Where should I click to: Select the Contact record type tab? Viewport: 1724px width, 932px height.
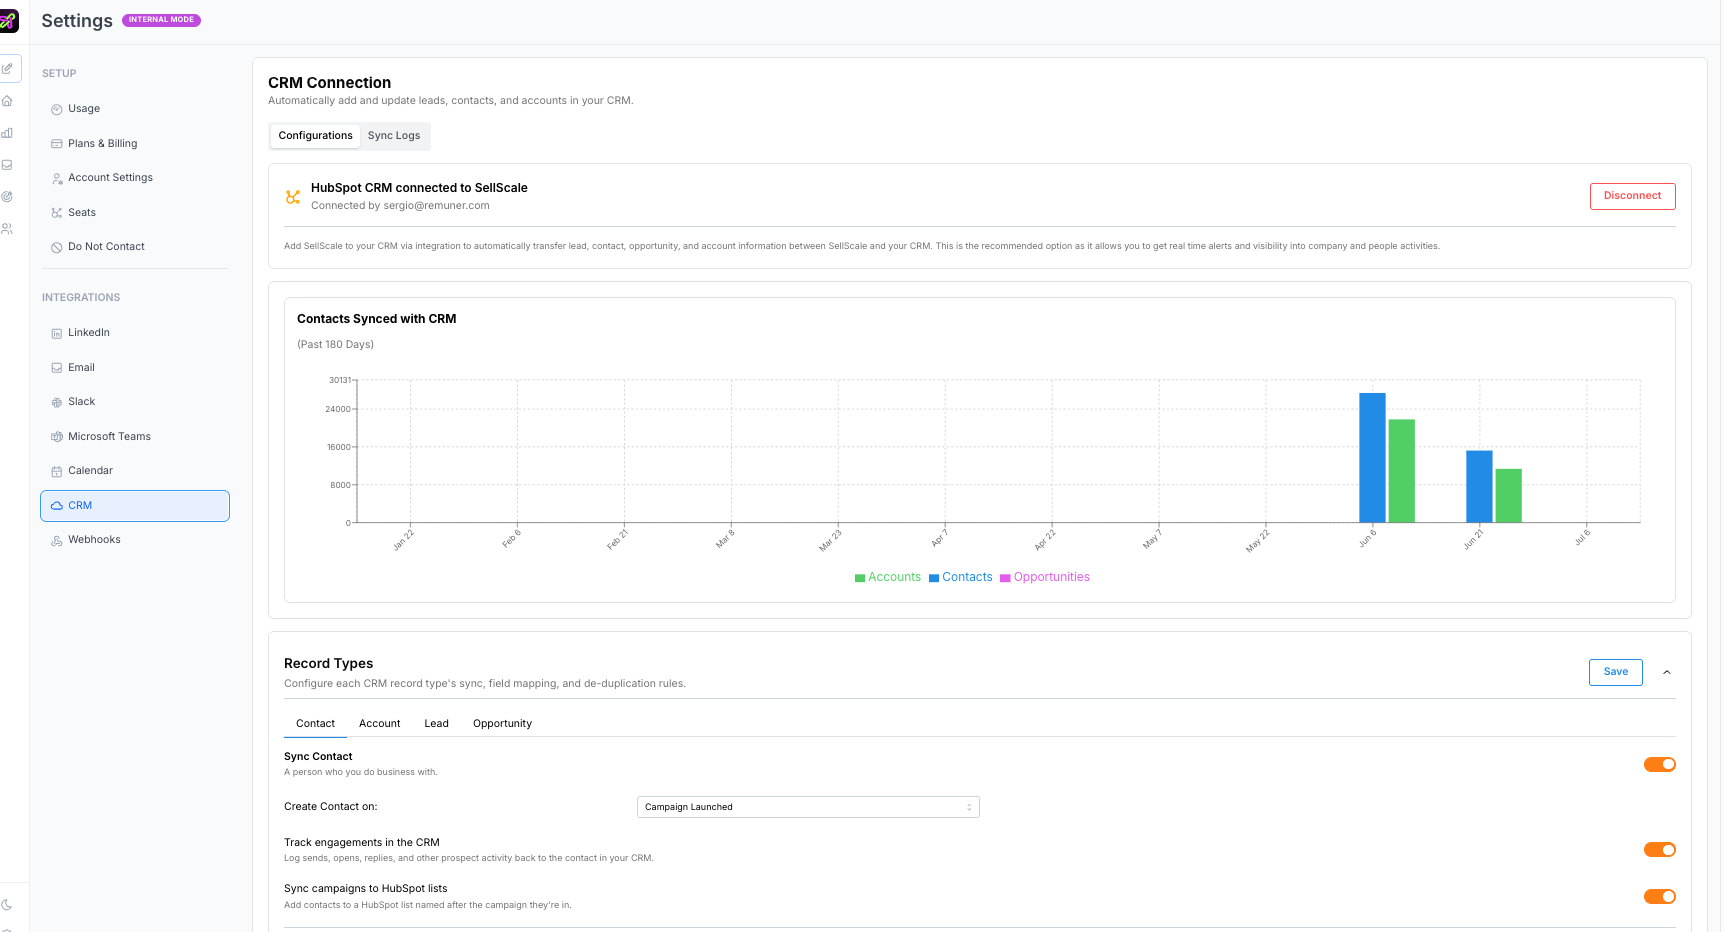[315, 724]
